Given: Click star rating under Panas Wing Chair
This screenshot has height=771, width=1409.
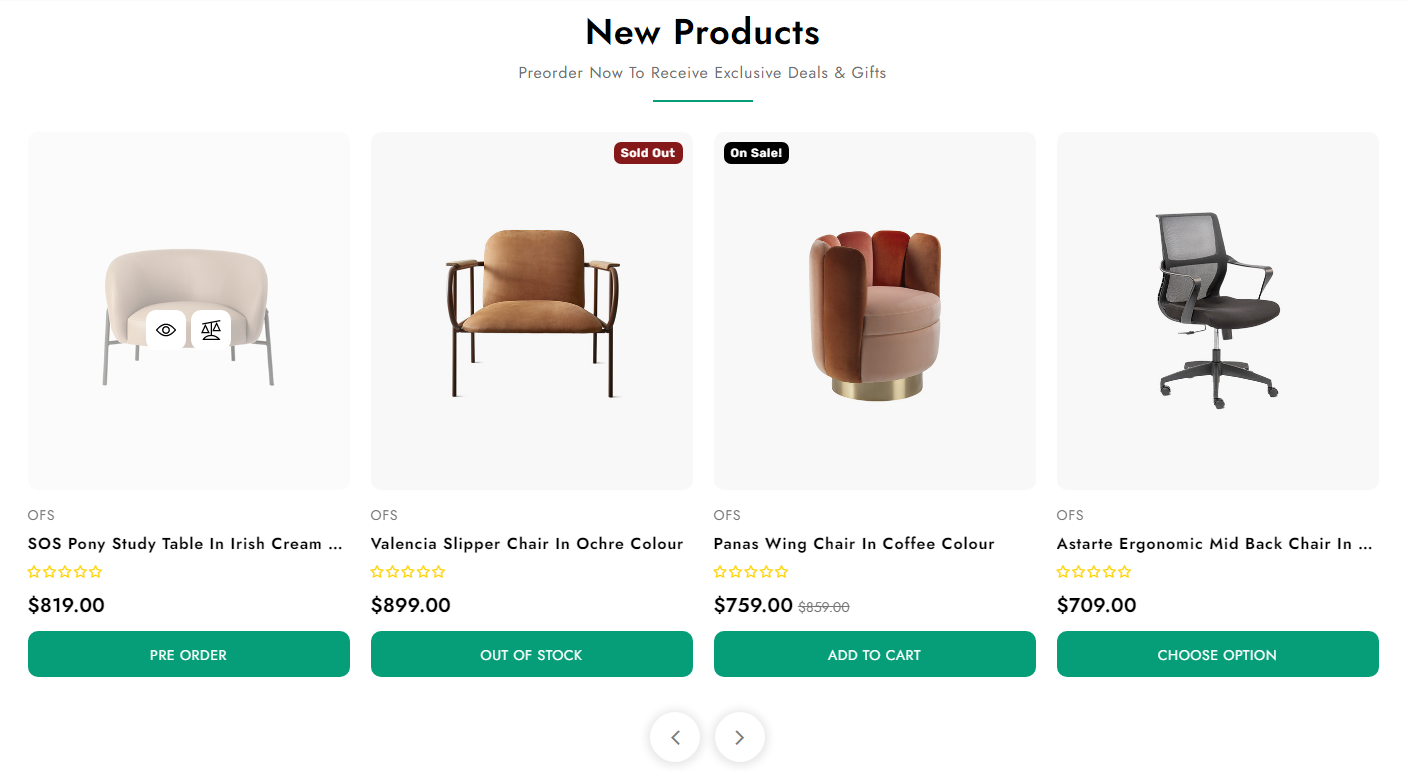Looking at the screenshot, I should click(751, 572).
